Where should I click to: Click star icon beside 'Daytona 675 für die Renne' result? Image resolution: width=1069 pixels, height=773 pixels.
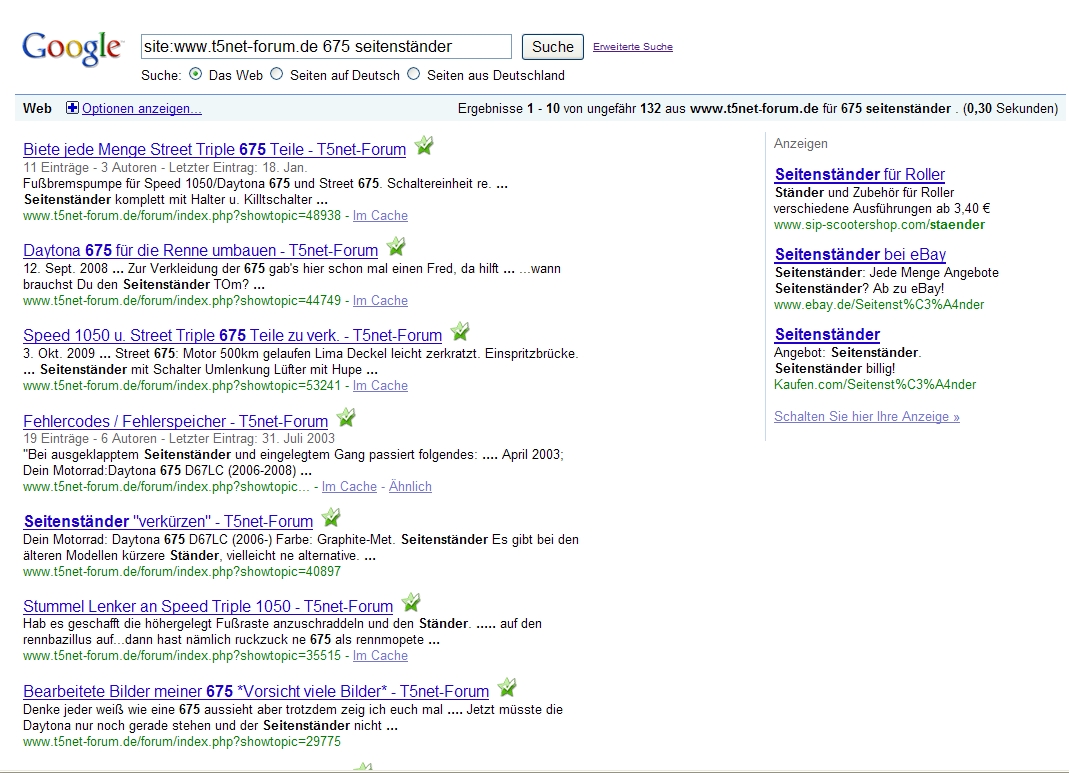point(396,246)
